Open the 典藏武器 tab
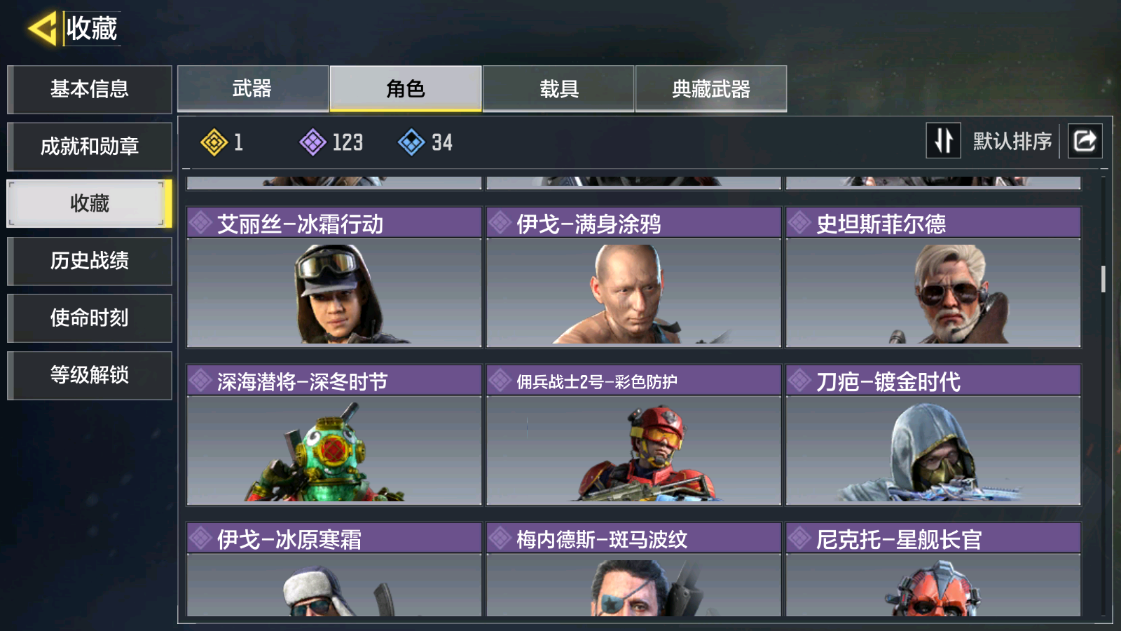Image resolution: width=1121 pixels, height=631 pixels. tap(711, 89)
